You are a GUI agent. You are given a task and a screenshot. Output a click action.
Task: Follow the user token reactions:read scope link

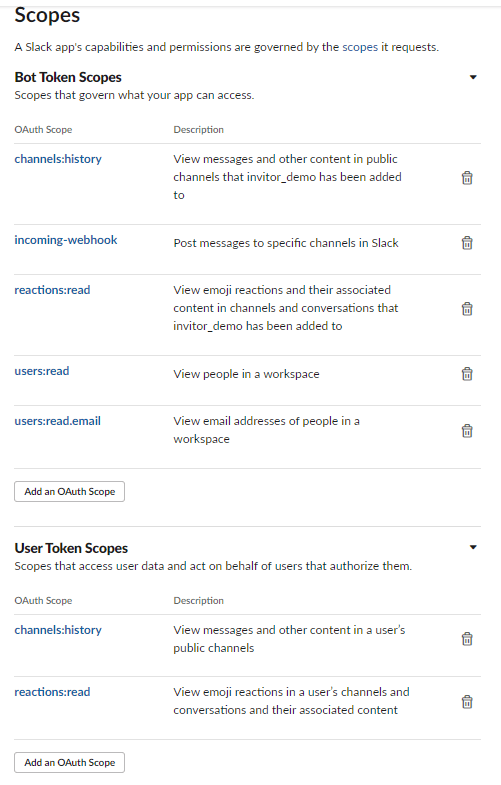53,692
